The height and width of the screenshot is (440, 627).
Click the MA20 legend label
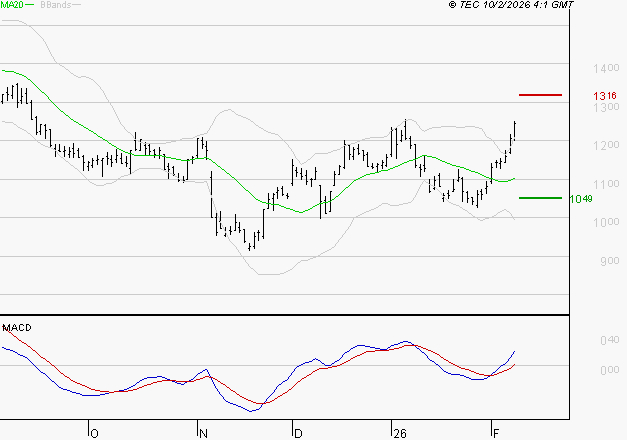coord(12,5)
